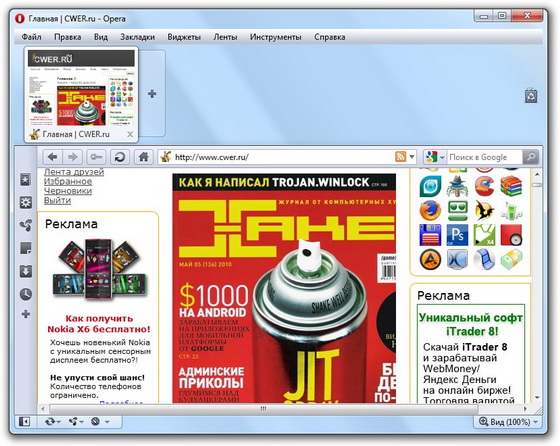
Task: Click the Back navigation arrow
Action: [53, 157]
